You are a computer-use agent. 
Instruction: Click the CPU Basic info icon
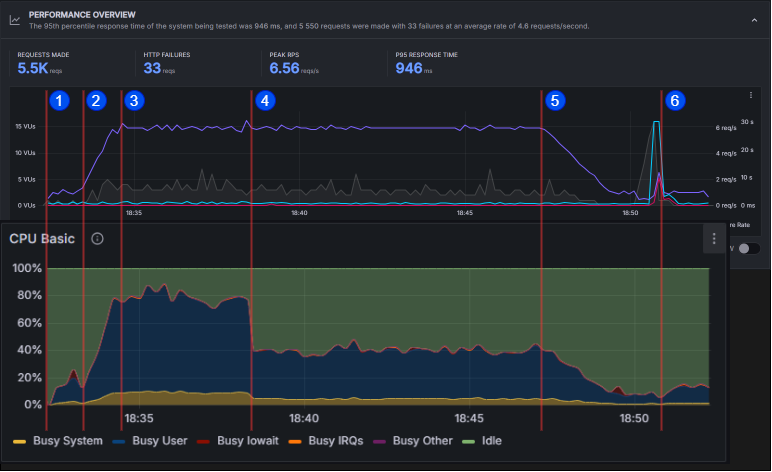pyautogui.click(x=98, y=239)
